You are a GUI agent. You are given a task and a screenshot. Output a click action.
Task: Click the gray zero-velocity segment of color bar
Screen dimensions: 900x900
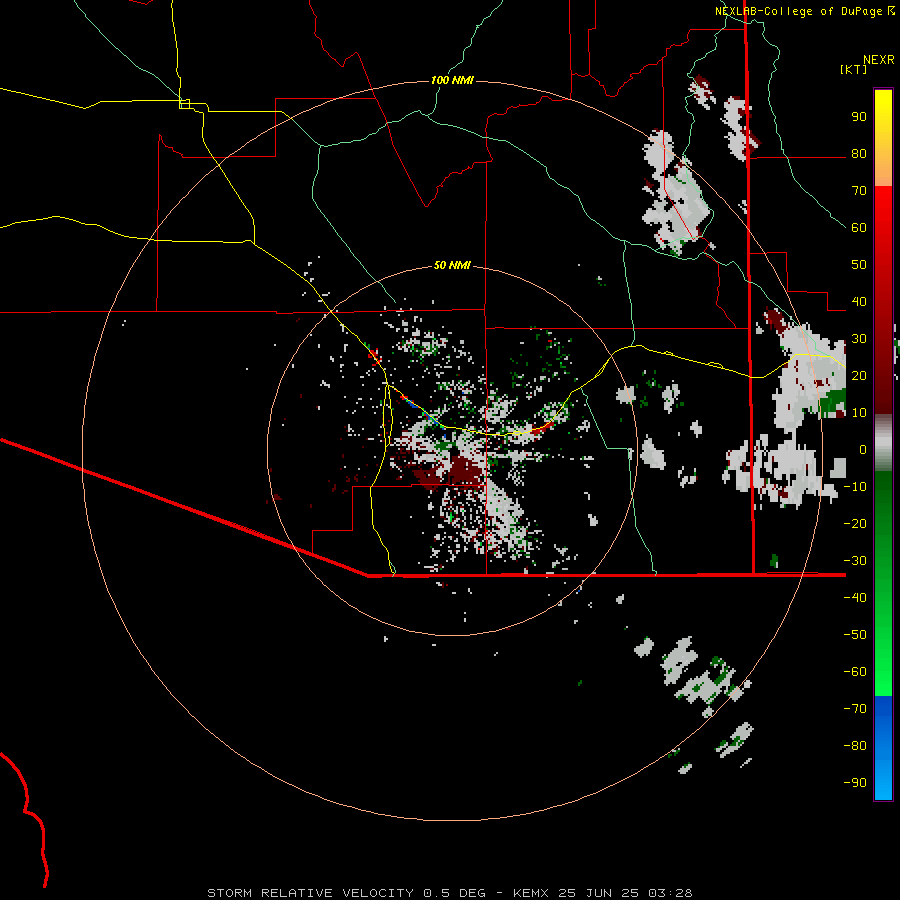883,442
